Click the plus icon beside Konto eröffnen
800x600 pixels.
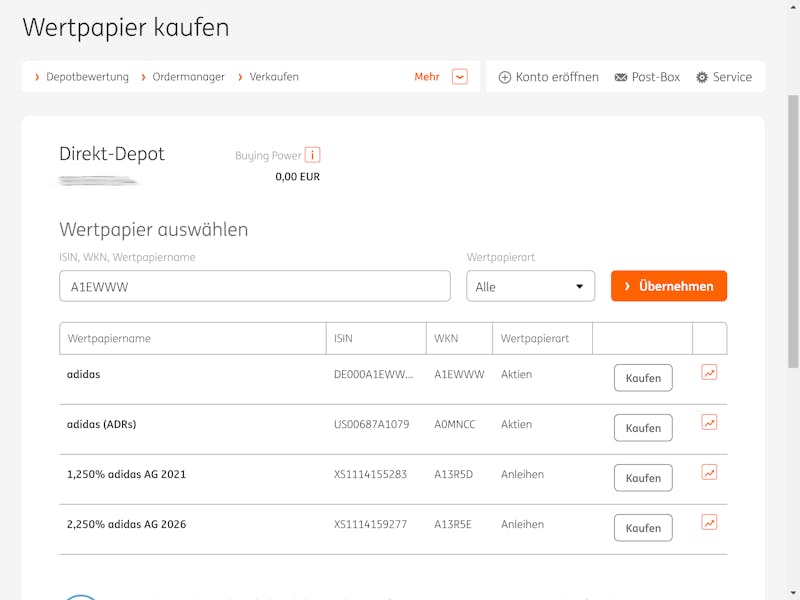pyautogui.click(x=505, y=77)
